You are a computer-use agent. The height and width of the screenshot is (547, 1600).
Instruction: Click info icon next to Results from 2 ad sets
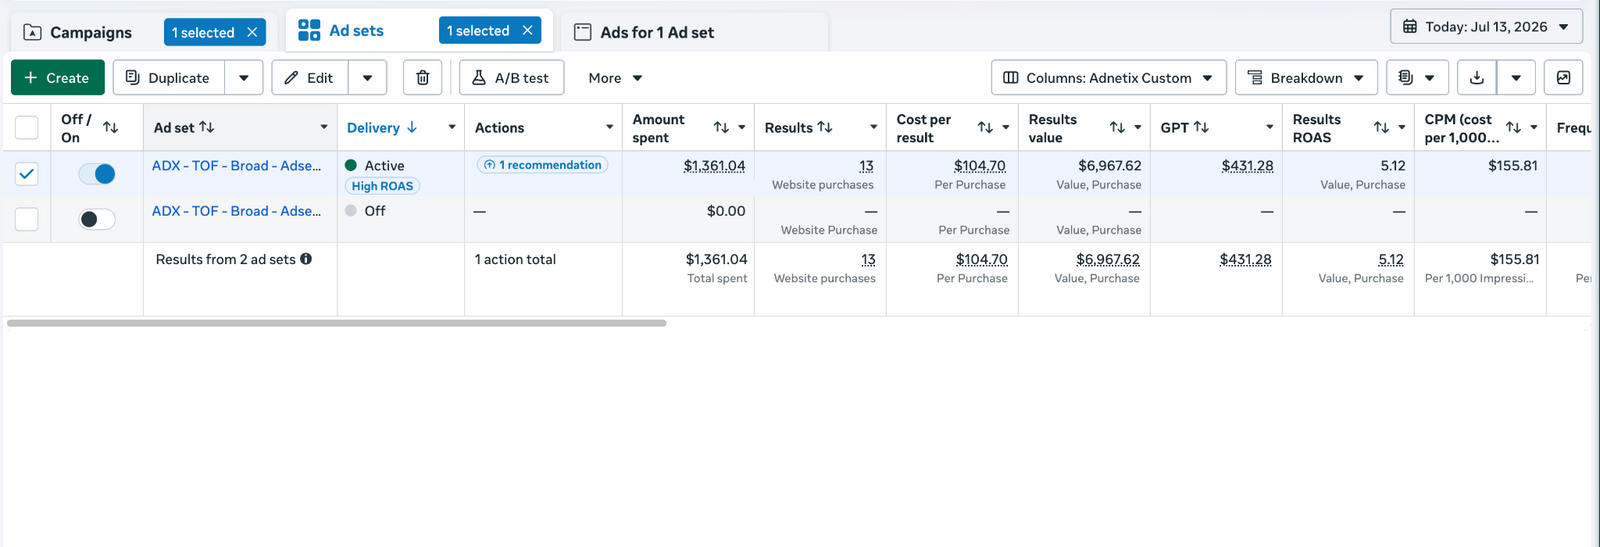[x=306, y=259]
